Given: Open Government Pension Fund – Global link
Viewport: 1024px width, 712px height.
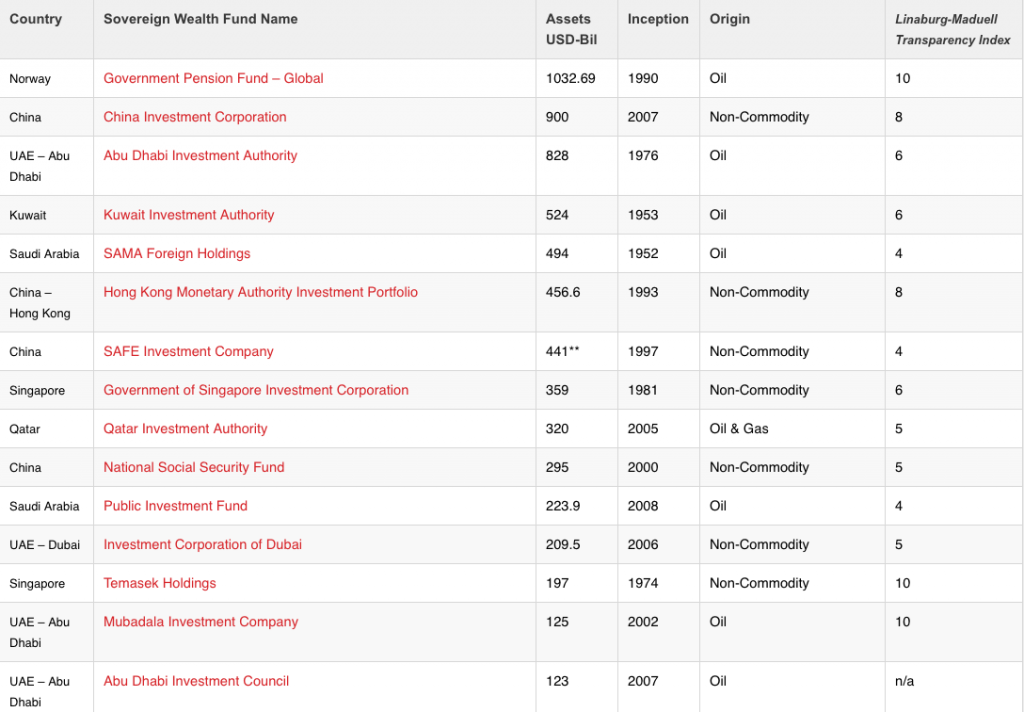Looking at the screenshot, I should pos(213,78).
